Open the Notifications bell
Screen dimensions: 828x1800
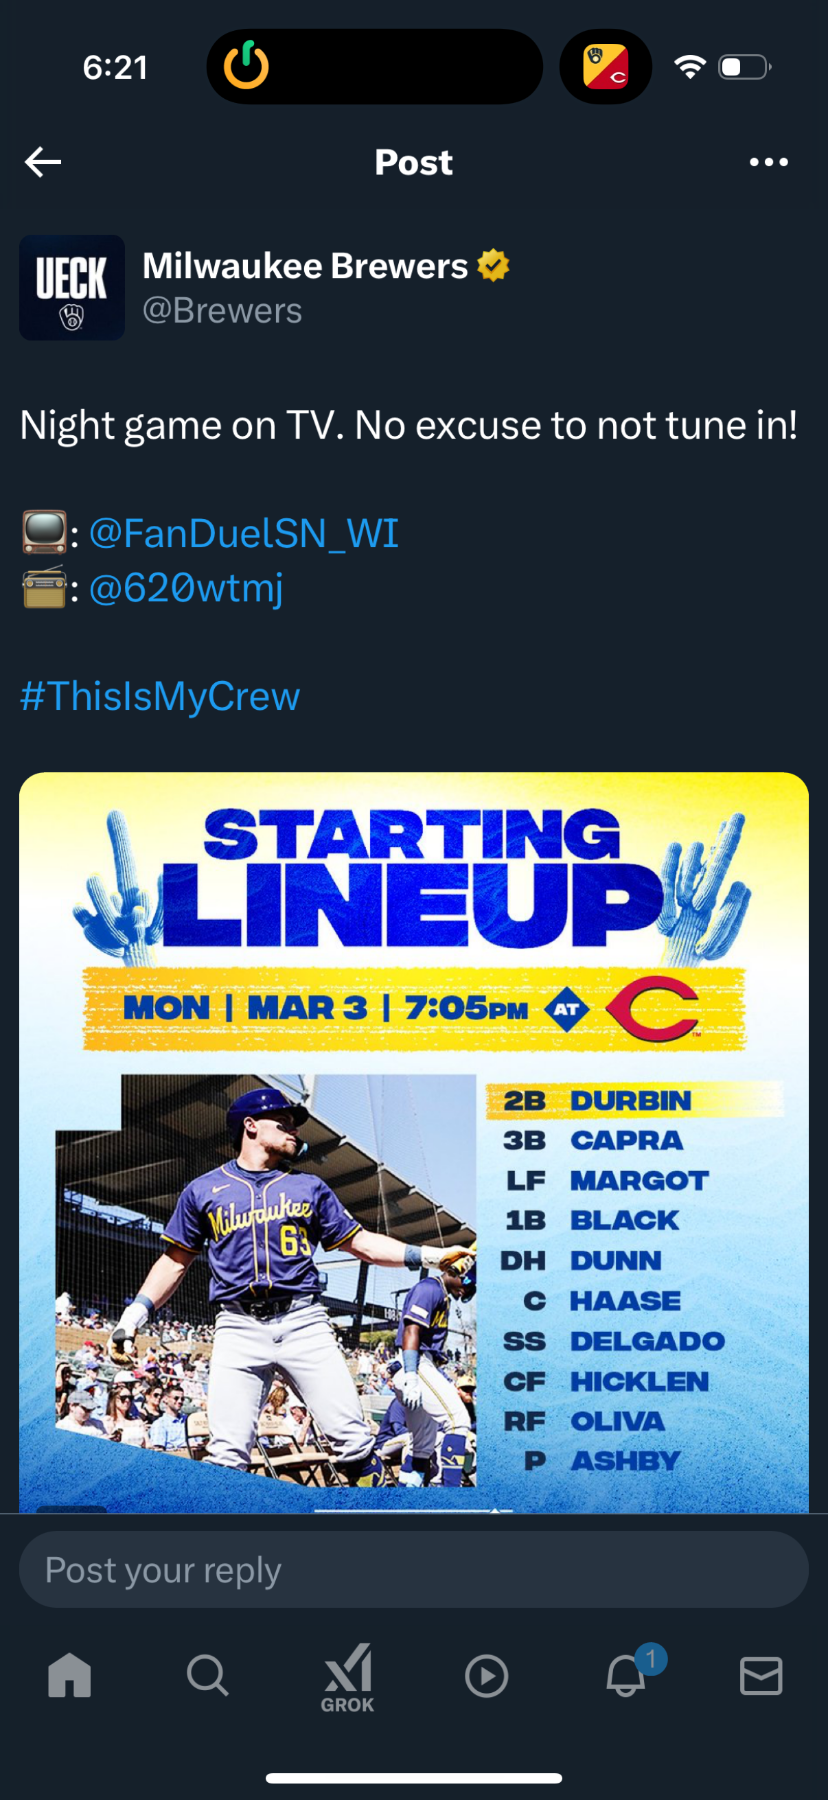627,1675
